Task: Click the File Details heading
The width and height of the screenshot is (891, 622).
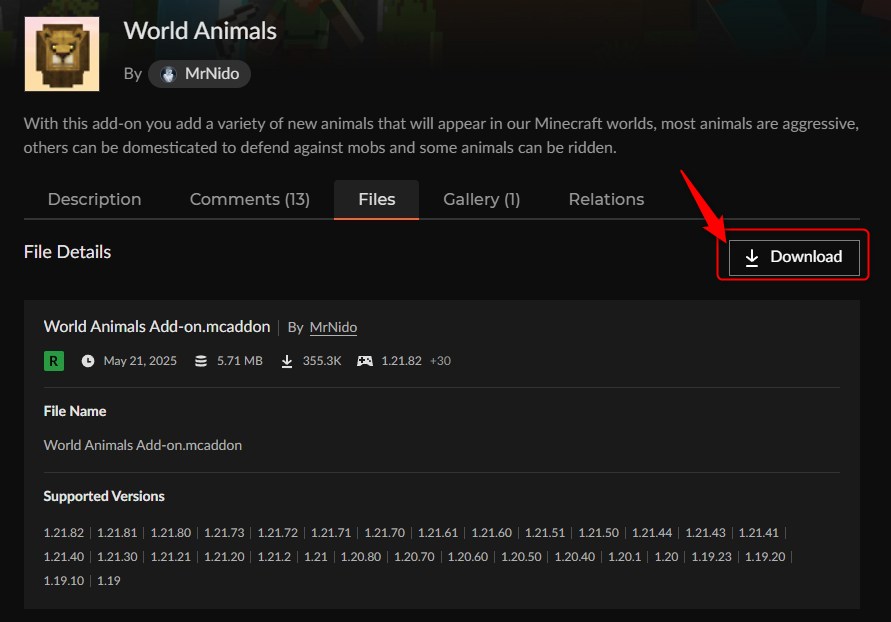Action: pos(68,252)
